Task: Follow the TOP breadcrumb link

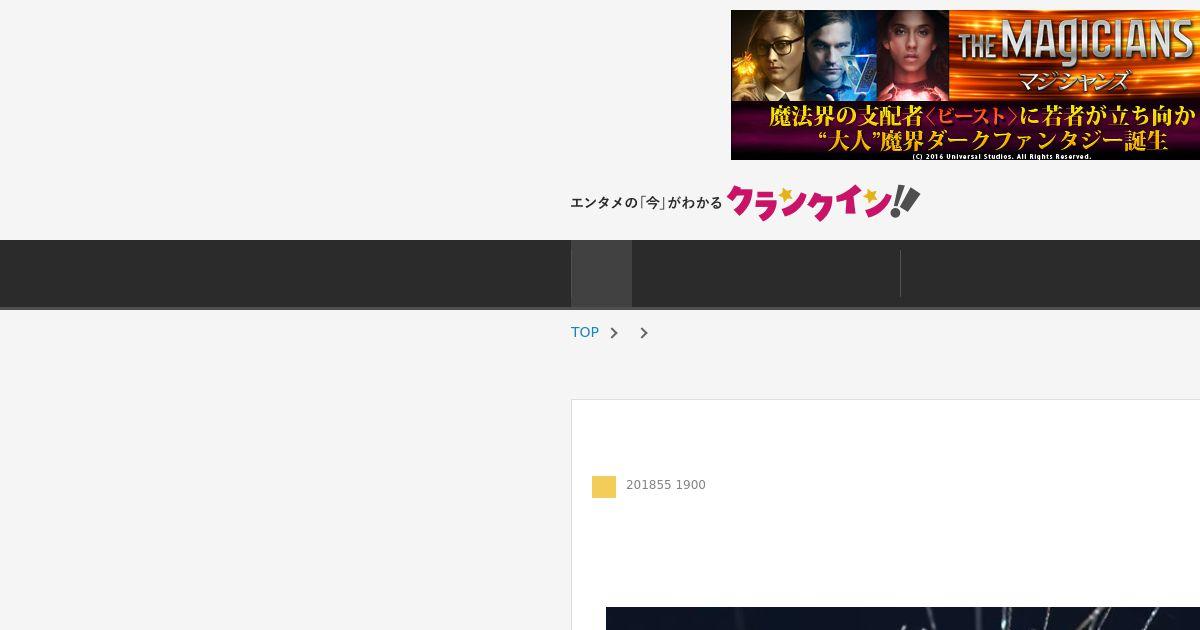Action: tap(585, 332)
